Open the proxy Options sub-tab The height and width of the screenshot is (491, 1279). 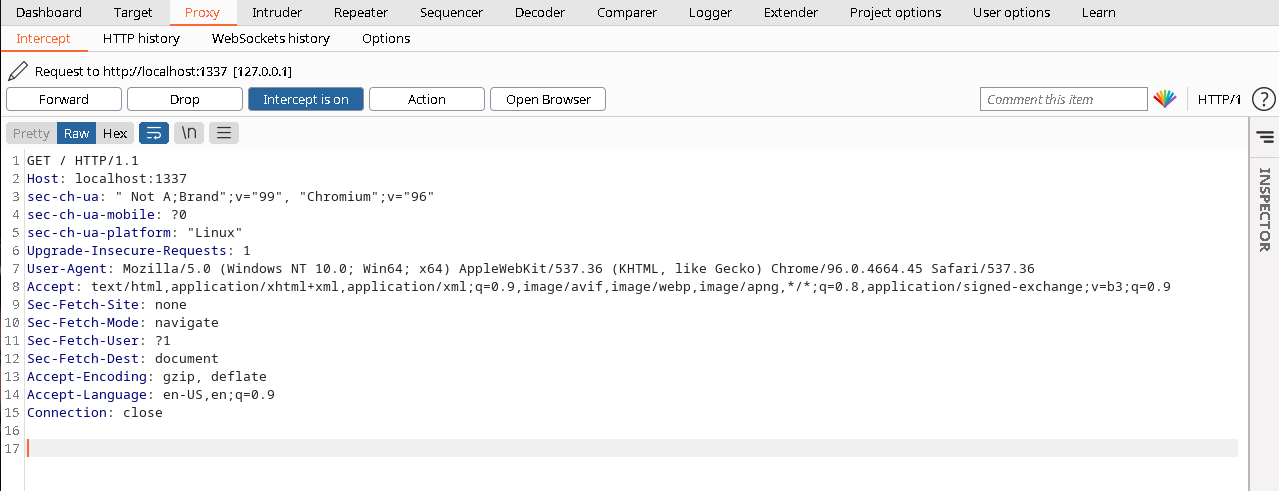[x=386, y=38]
